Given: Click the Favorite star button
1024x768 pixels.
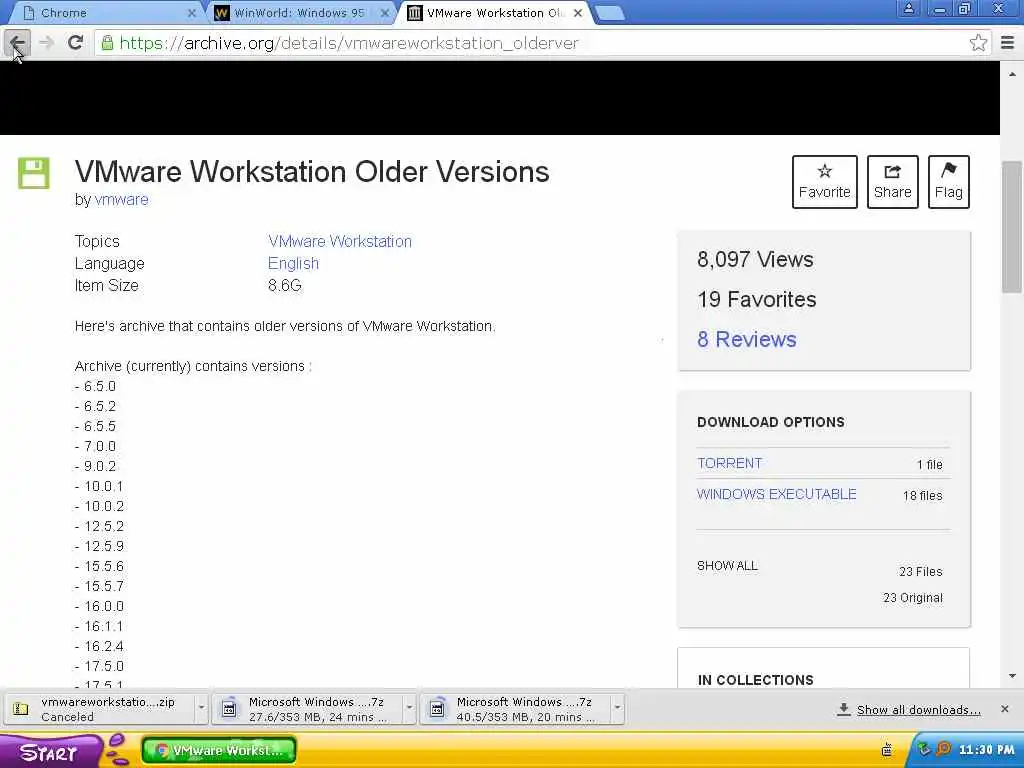Looking at the screenshot, I should click(x=824, y=182).
